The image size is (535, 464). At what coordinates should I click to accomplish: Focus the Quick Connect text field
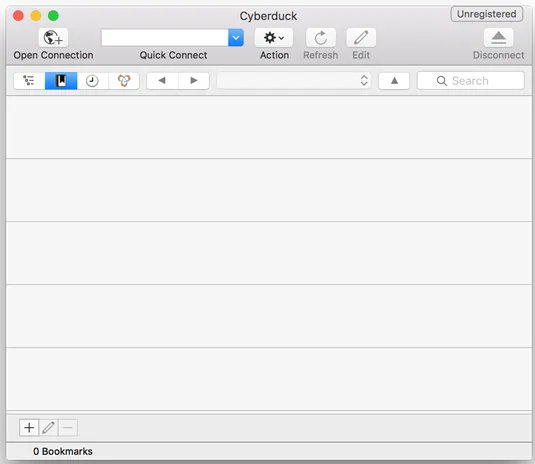[165, 38]
